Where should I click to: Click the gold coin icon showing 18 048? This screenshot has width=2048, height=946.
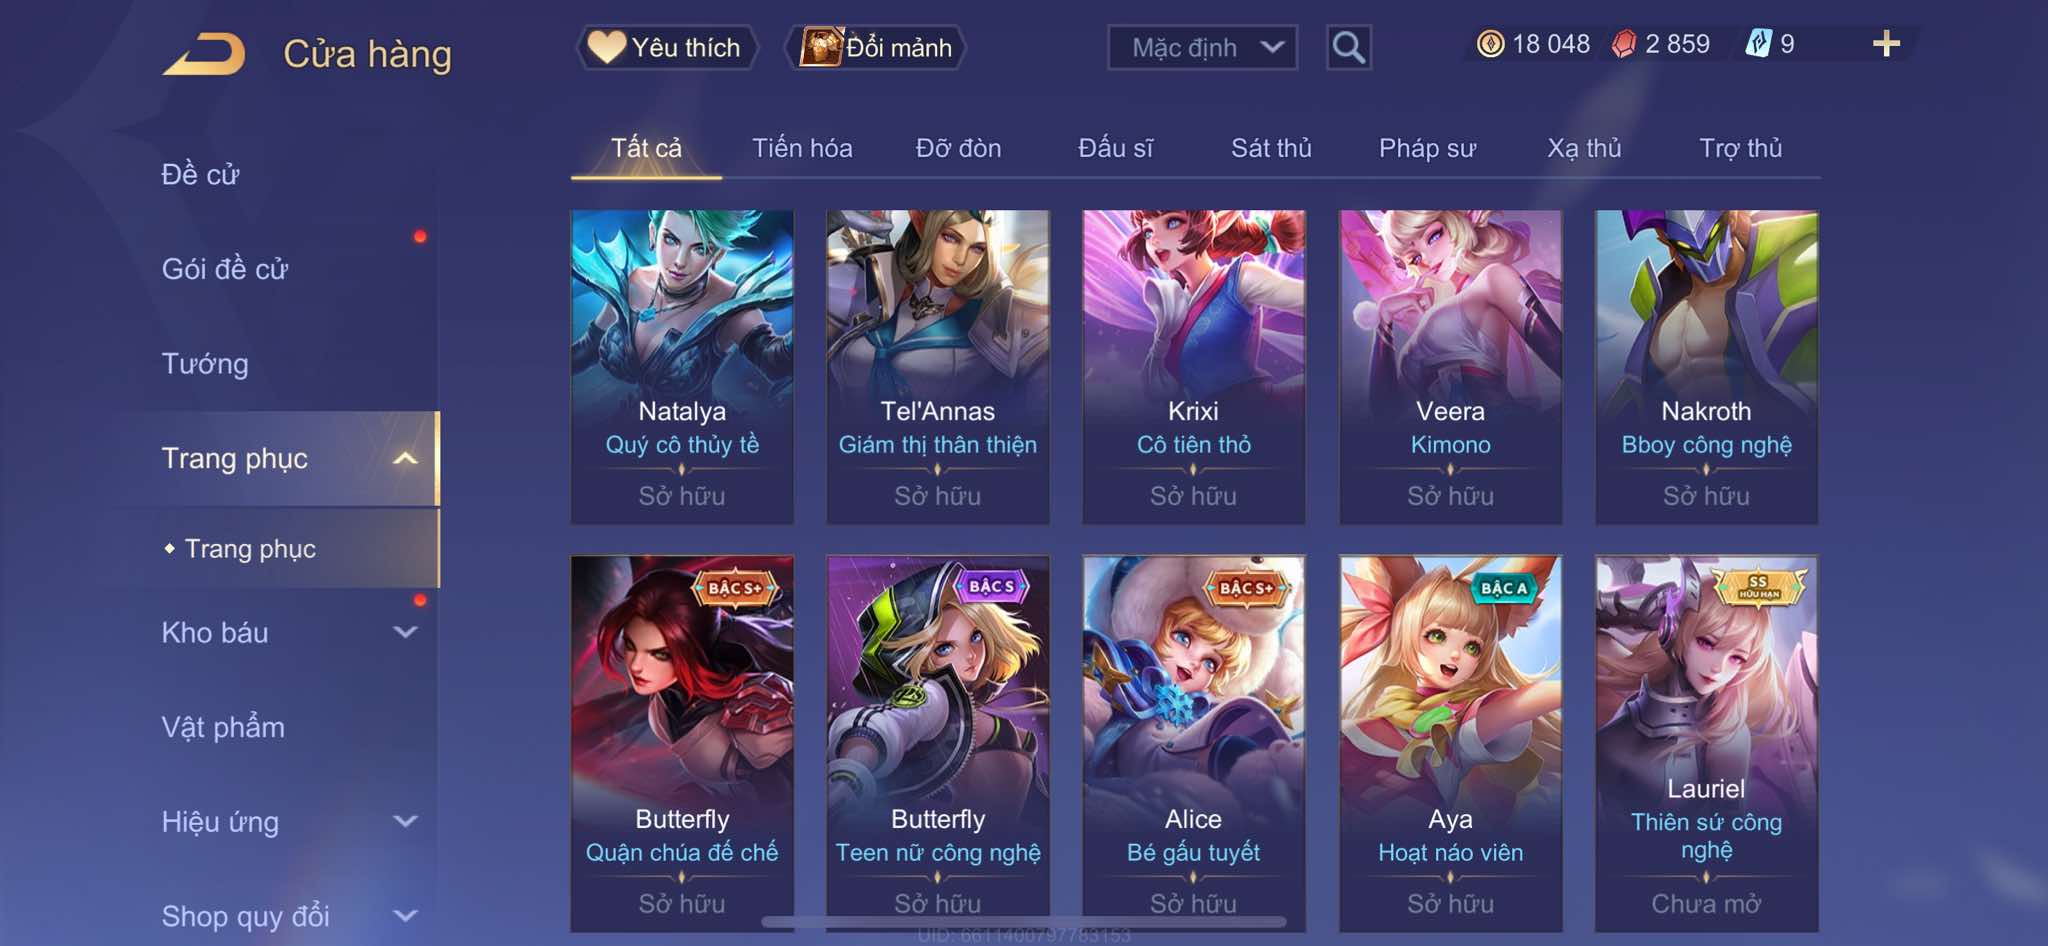coord(1490,44)
